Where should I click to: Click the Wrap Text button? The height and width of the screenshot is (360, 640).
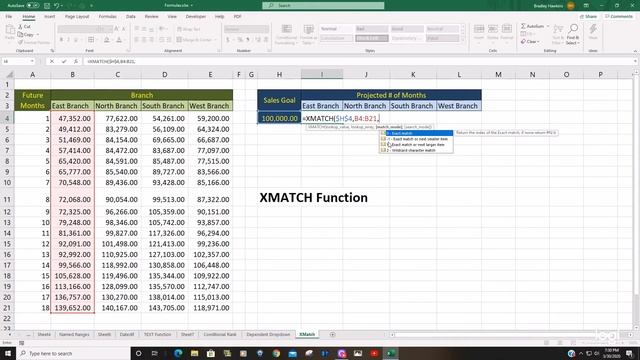point(189,29)
